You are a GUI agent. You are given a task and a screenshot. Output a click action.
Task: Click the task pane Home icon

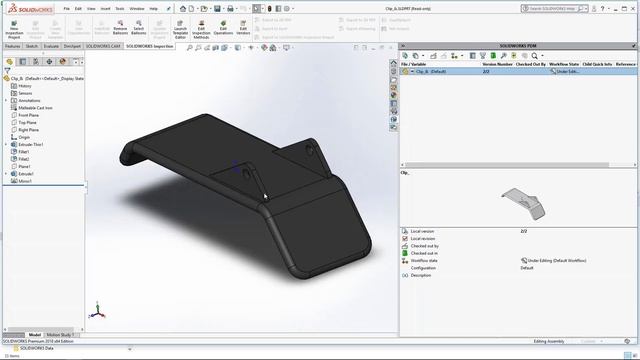click(393, 63)
